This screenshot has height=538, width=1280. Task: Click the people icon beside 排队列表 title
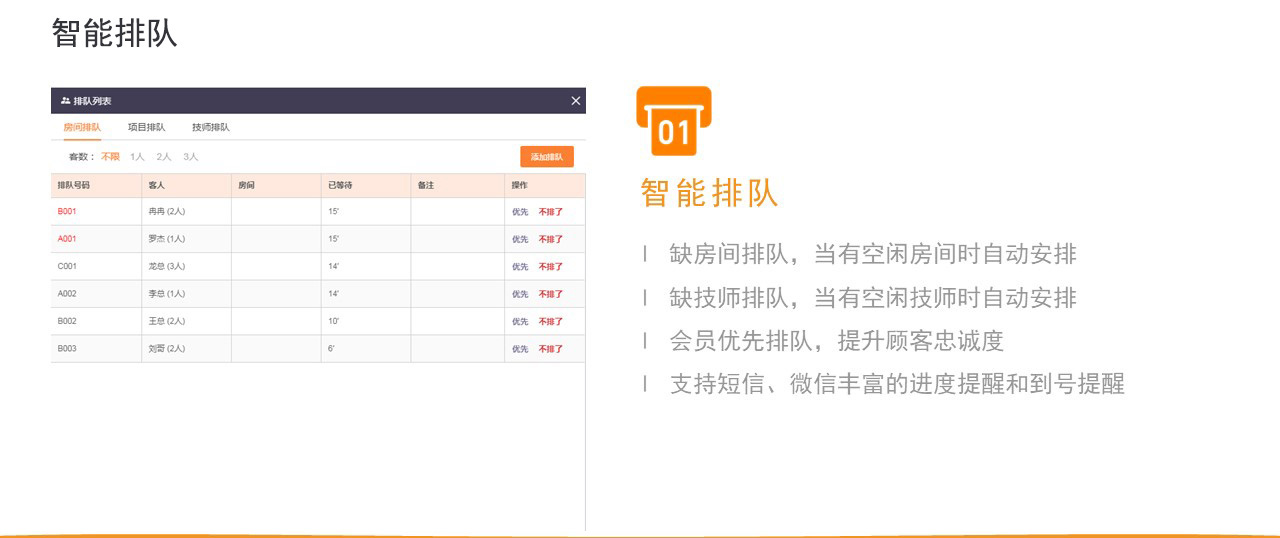pyautogui.click(x=65, y=101)
